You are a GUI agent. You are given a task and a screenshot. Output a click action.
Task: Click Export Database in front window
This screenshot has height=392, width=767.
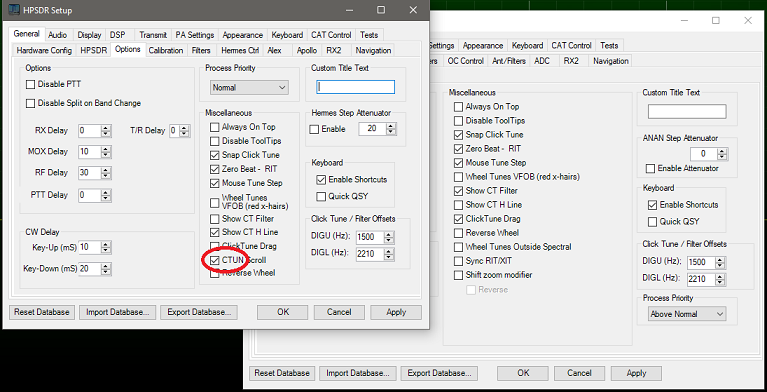point(199,312)
